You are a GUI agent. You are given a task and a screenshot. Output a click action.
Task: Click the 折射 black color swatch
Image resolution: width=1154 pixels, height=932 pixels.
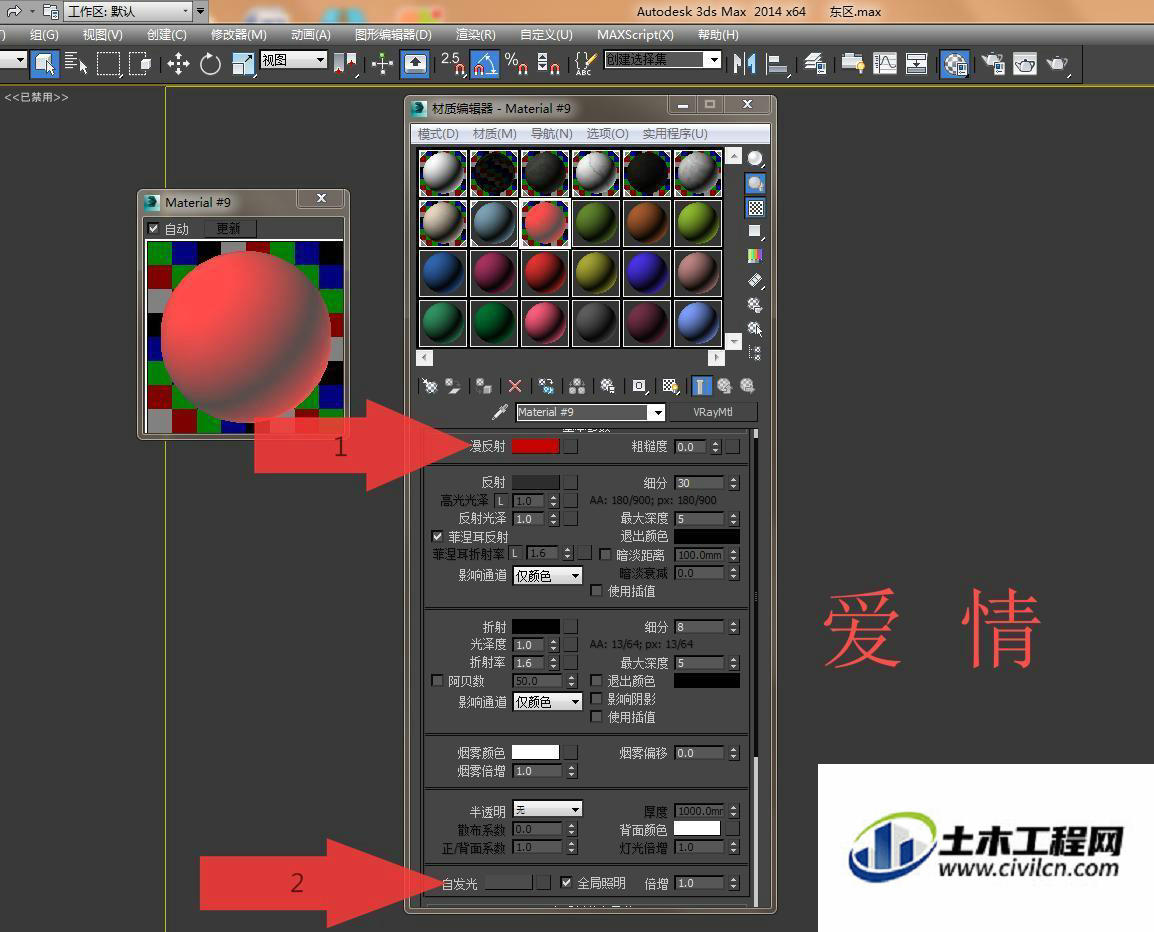[535, 626]
